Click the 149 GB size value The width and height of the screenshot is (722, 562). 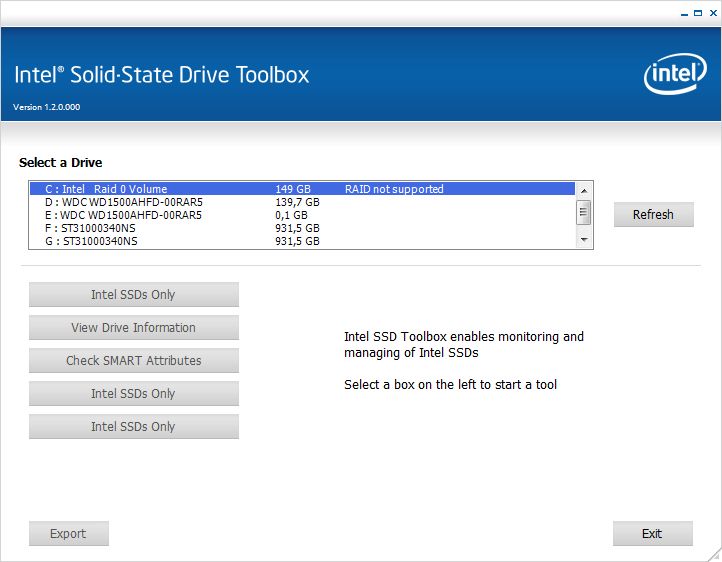tap(293, 189)
